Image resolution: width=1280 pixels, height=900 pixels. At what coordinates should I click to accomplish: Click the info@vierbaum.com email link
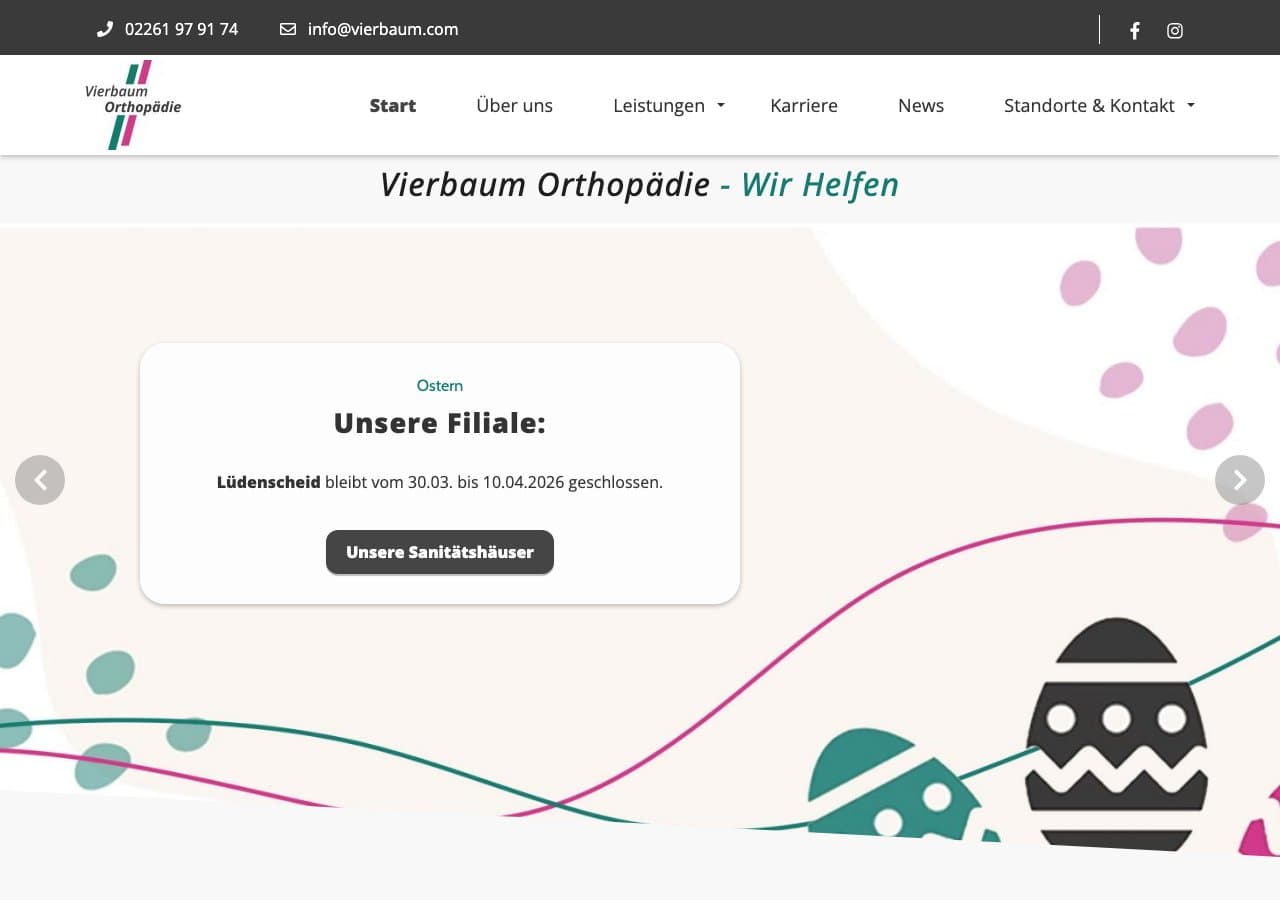tap(383, 29)
